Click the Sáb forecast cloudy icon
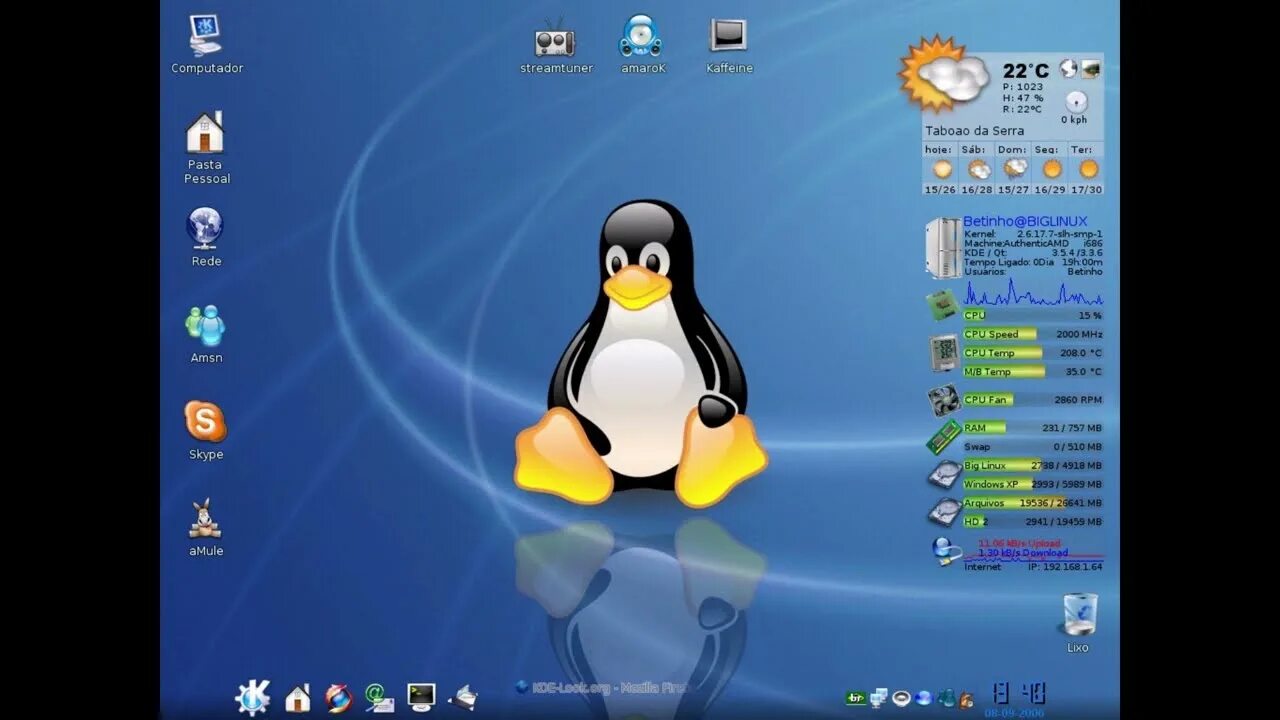The height and width of the screenshot is (720, 1280). 978,169
